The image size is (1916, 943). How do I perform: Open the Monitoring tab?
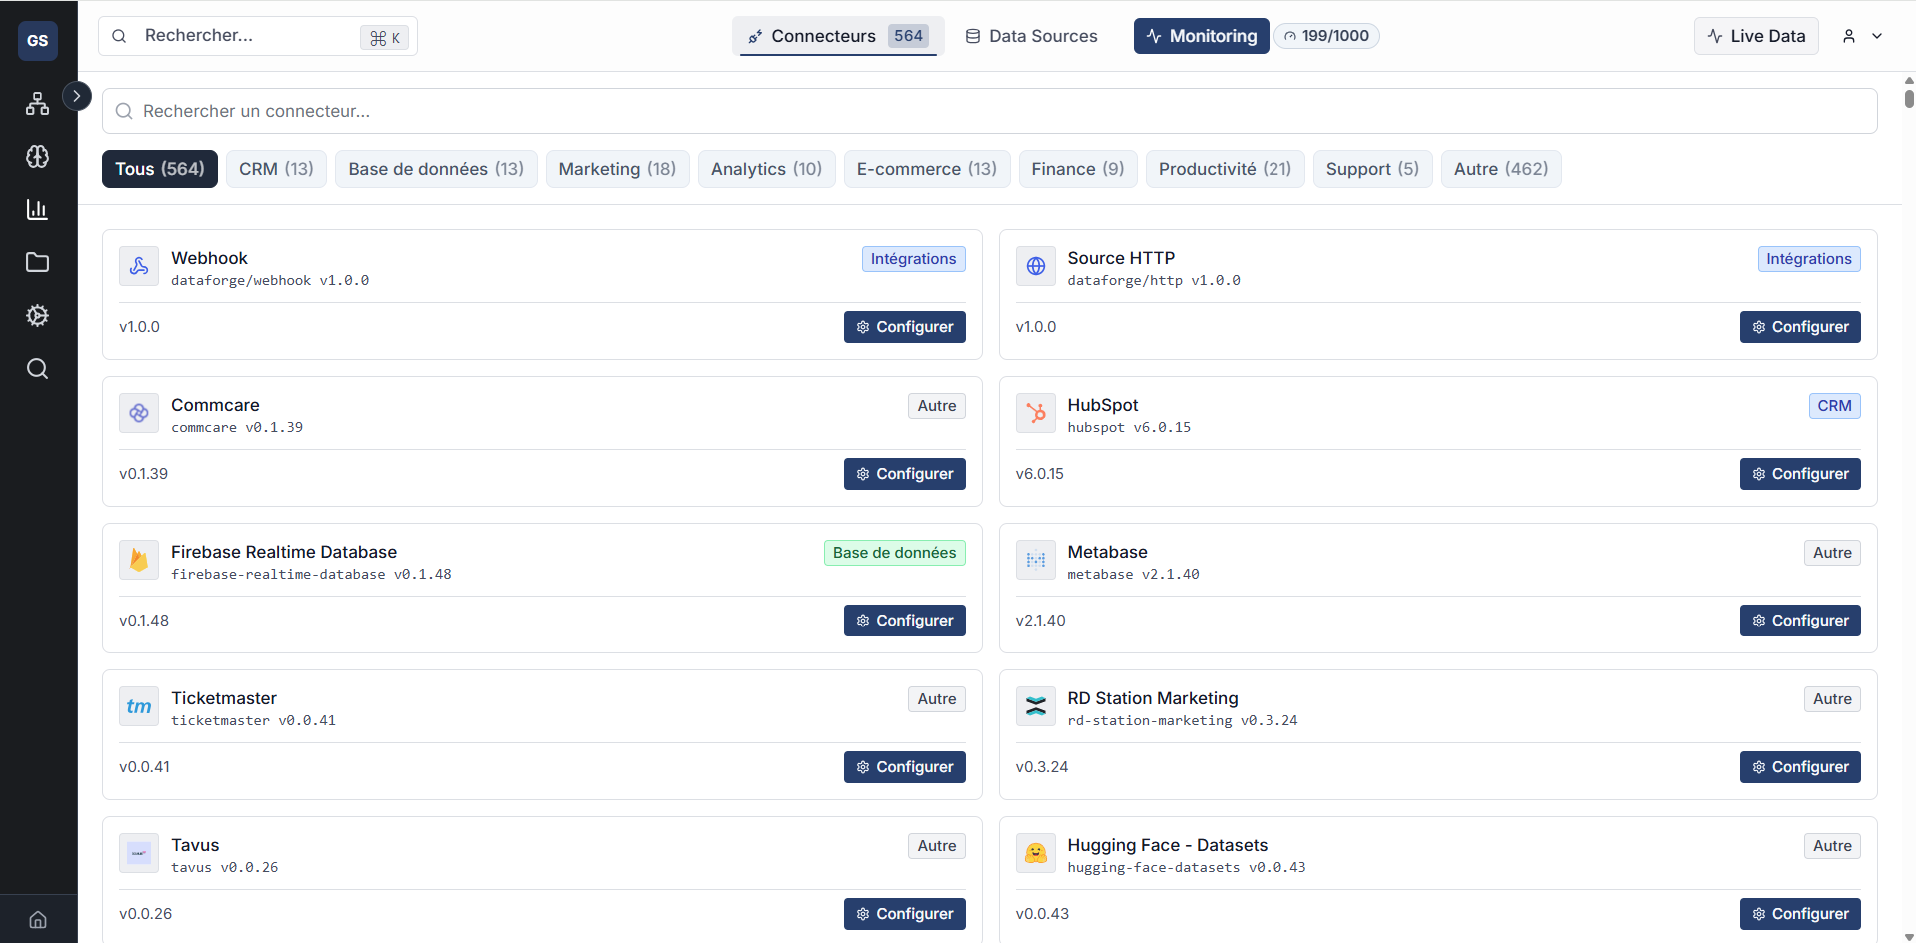(x=1202, y=36)
